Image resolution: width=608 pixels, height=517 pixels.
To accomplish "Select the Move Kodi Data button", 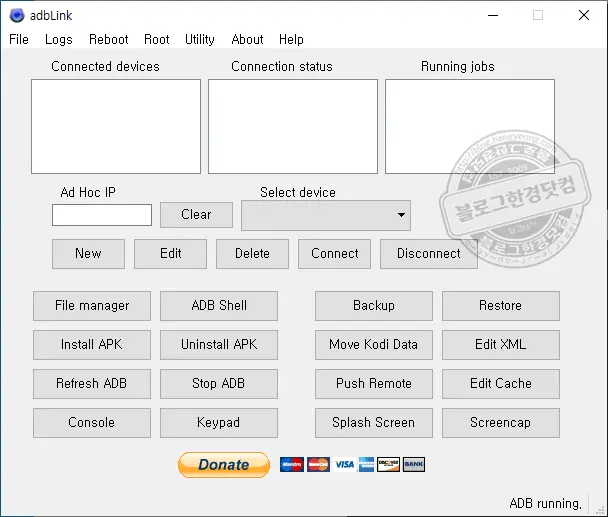I will 373,344.
